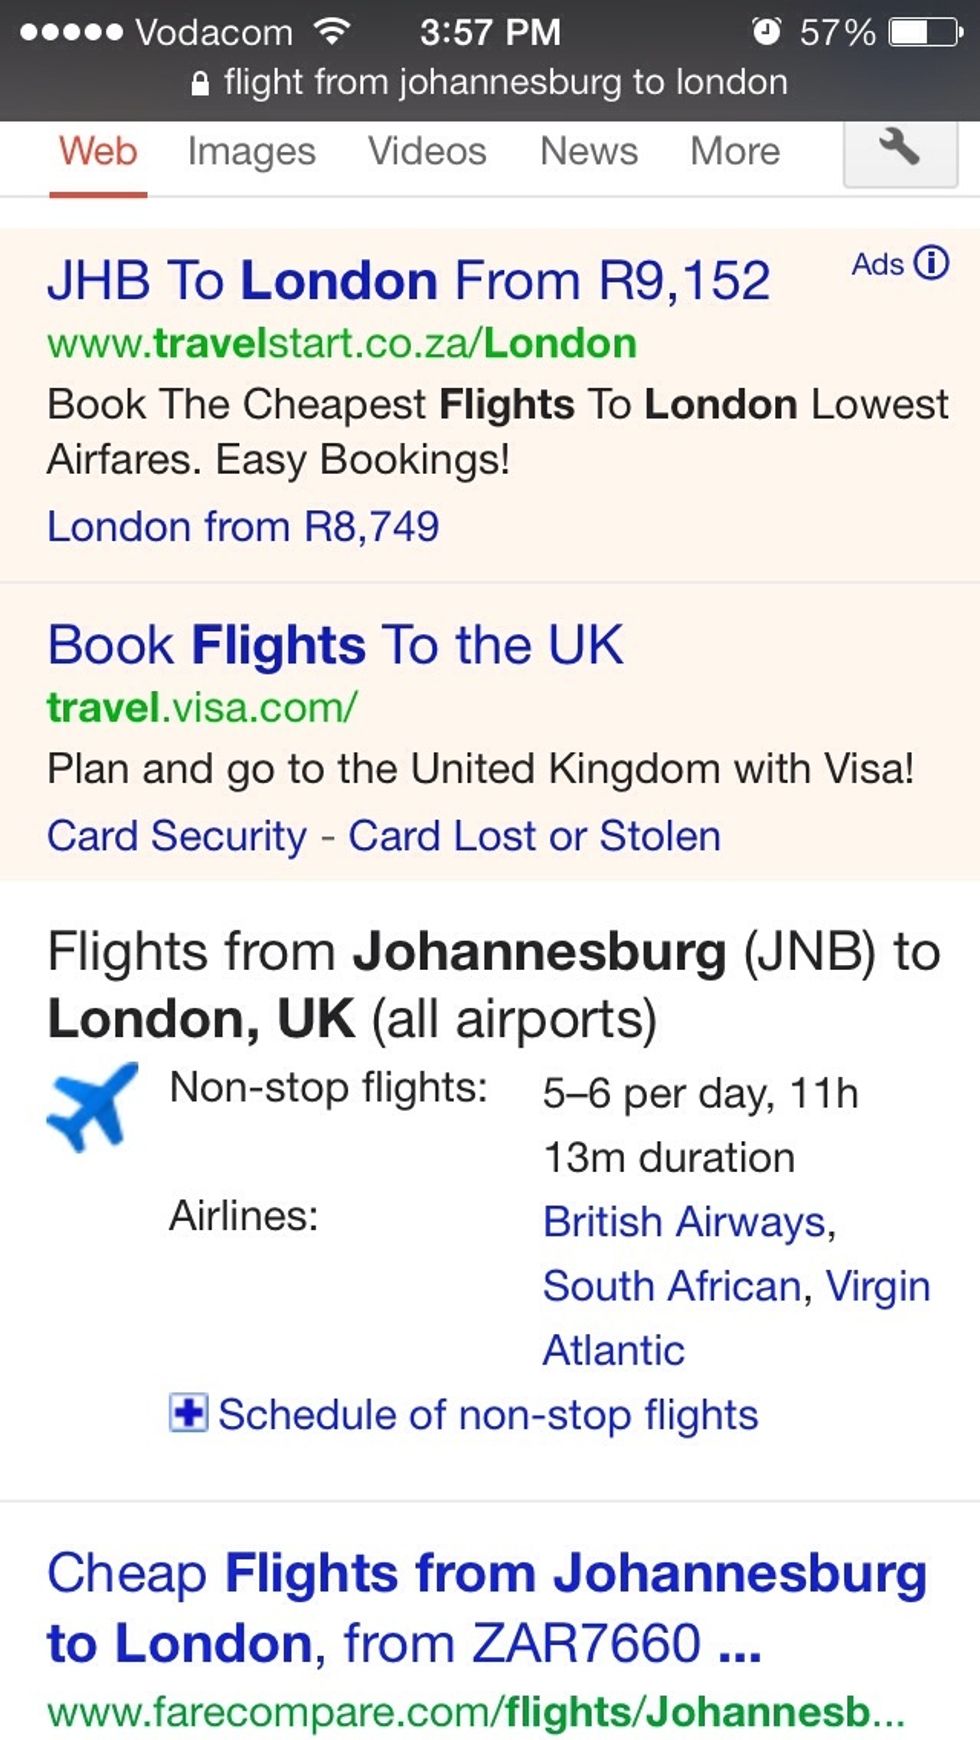Tap the battery icon in status bar
The image size is (980, 1740).
pos(926,32)
